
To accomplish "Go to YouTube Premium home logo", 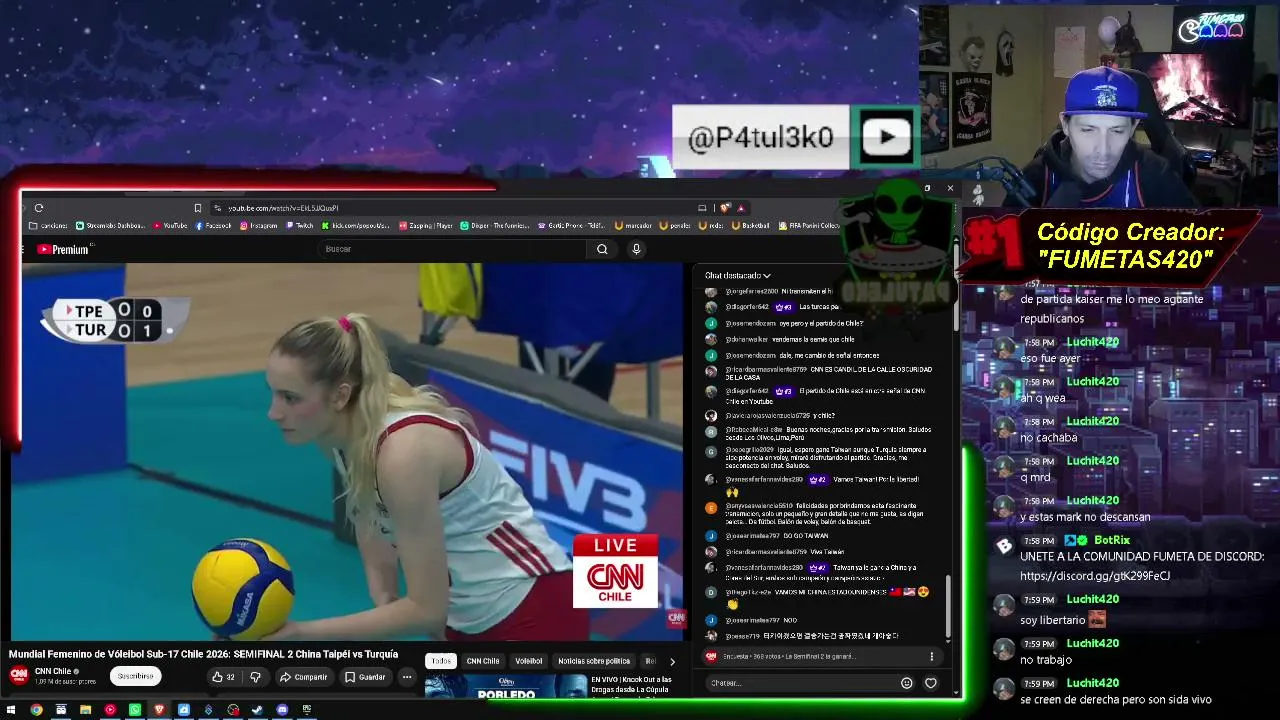I will 64,249.
